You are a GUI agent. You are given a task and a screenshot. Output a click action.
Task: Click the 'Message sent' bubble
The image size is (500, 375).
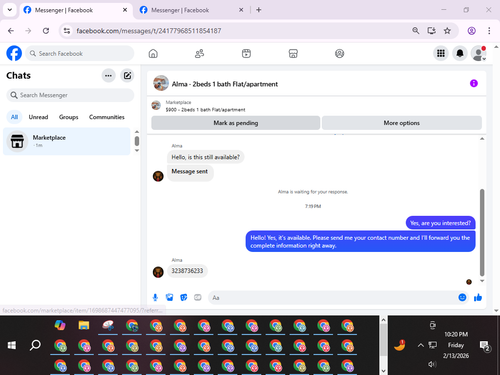[190, 173]
